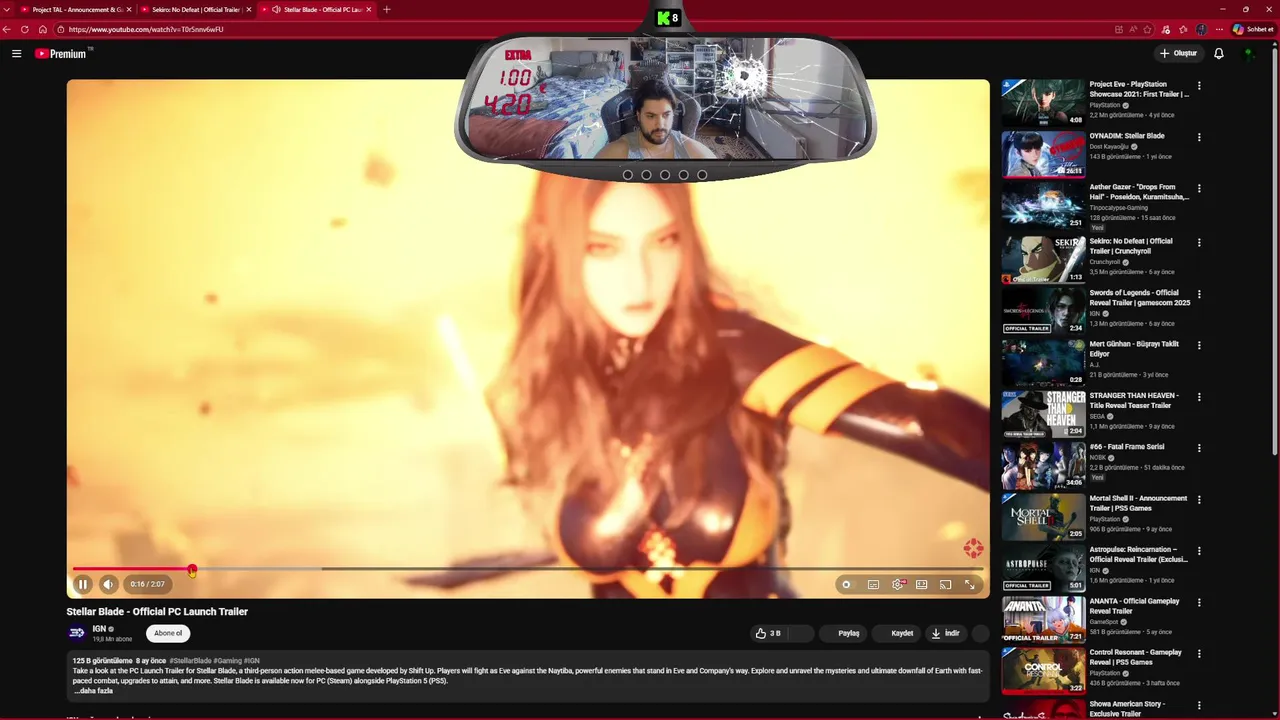Open Copilot Sohbet et button
This screenshot has width=1280, height=720.
1253,29
